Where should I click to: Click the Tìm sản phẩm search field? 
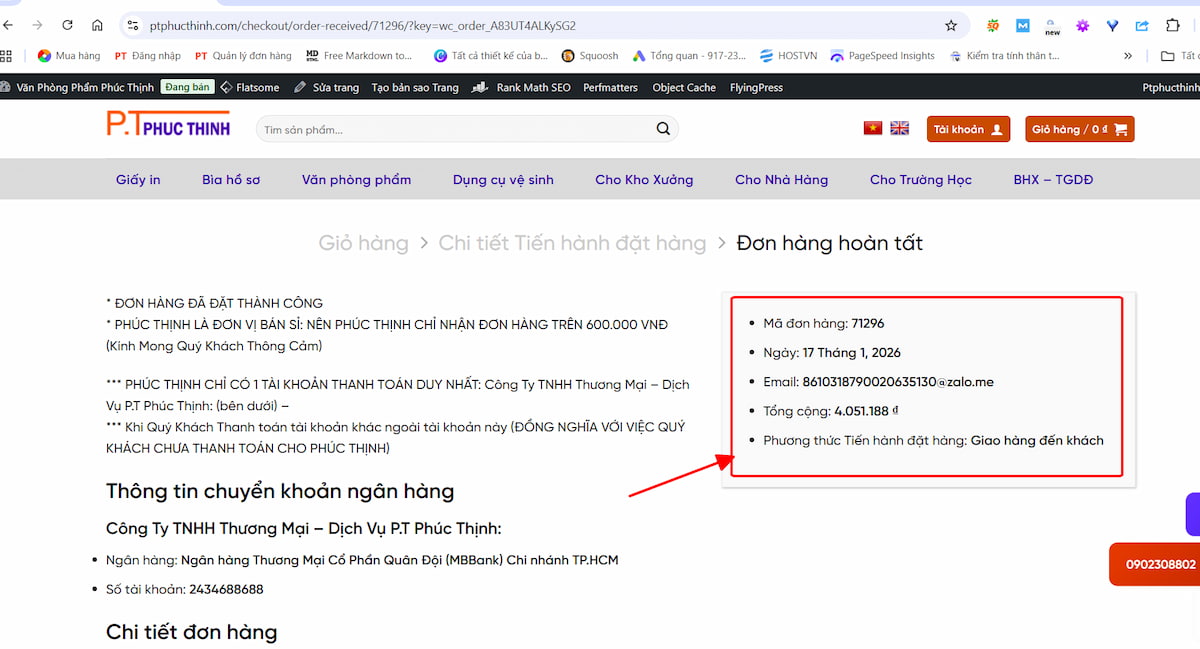(x=450, y=129)
